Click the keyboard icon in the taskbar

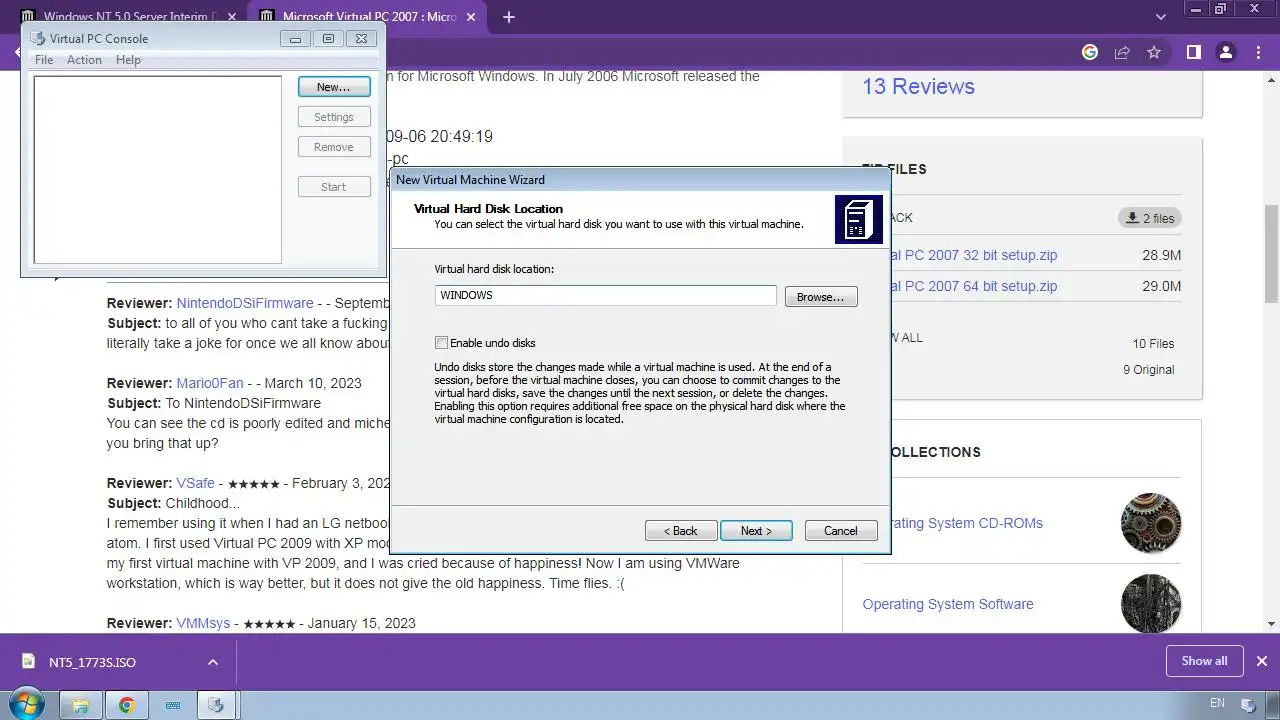(173, 705)
